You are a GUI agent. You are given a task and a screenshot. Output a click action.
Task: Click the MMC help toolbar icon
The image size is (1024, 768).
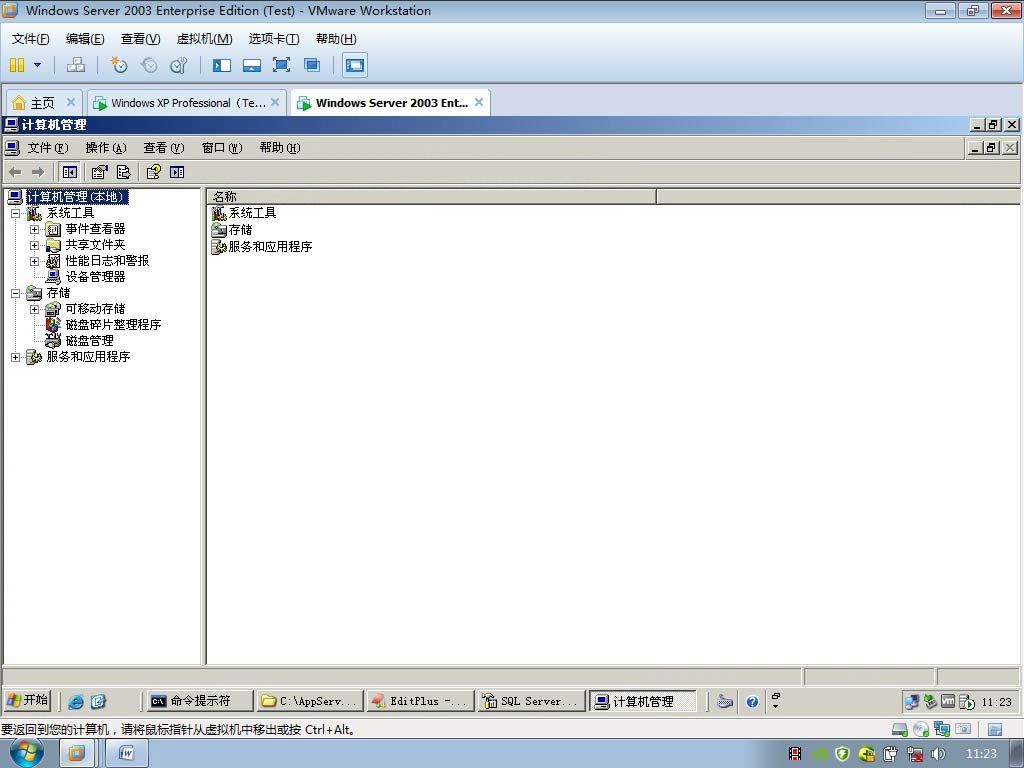[153, 172]
